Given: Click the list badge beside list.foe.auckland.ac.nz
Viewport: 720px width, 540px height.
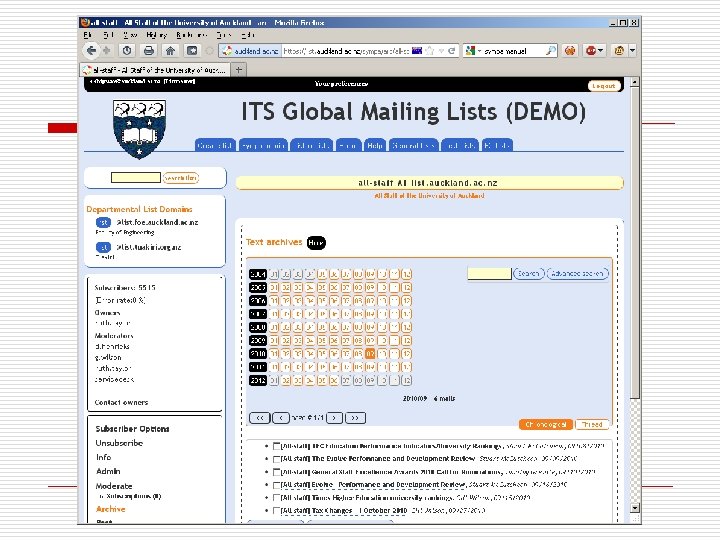Looking at the screenshot, I should pyautogui.click(x=103, y=222).
